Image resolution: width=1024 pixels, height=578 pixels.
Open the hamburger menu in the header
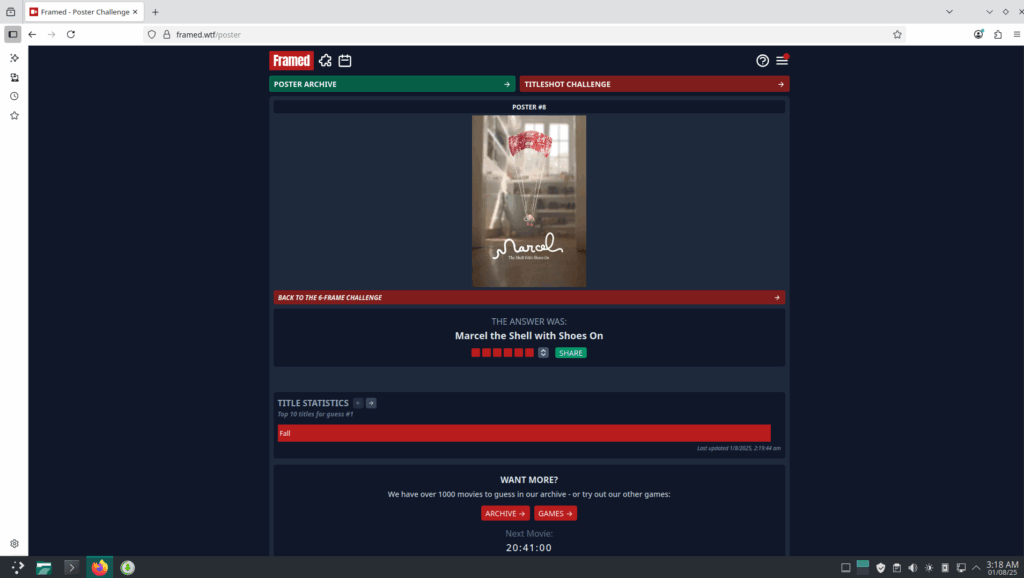(782, 61)
